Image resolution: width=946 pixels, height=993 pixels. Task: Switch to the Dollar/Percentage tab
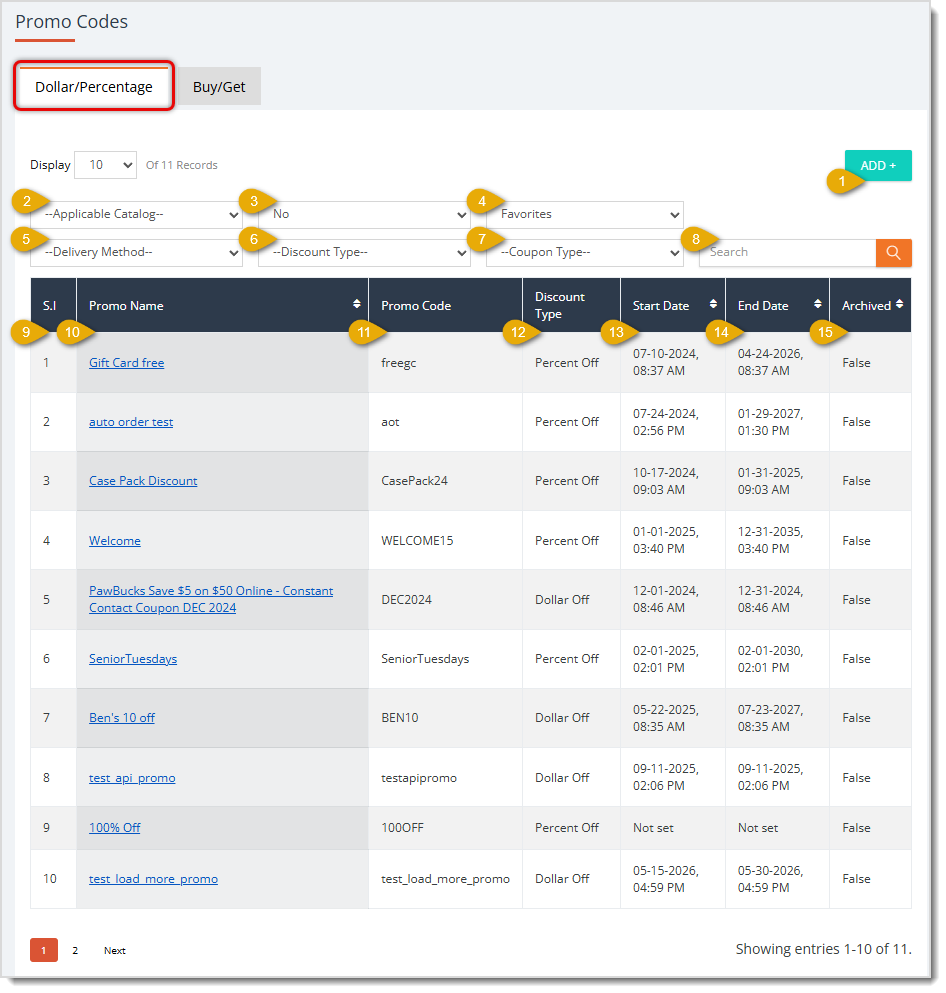[x=94, y=87]
